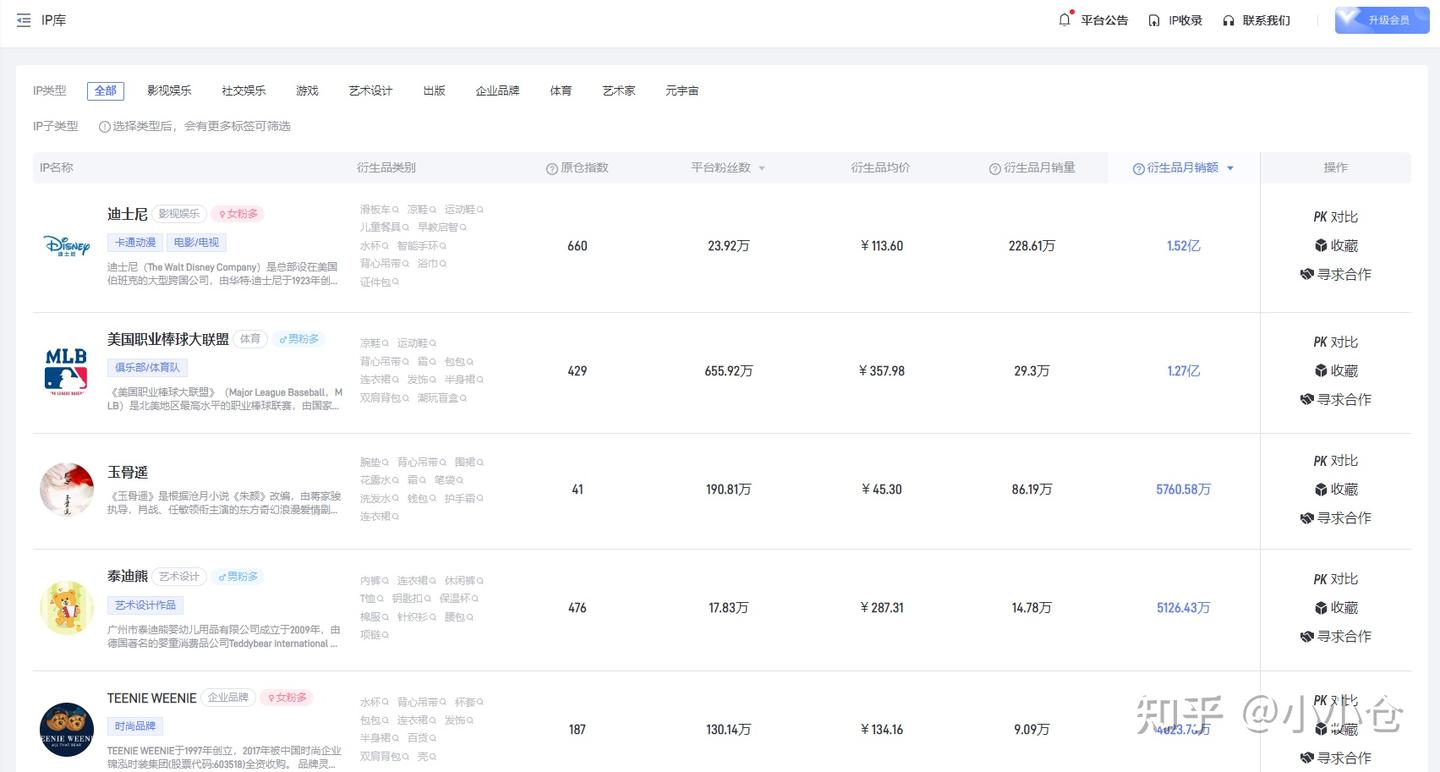Click PK 对比 for 玉骨遥
Viewport: 1440px width, 772px height.
1335,461
